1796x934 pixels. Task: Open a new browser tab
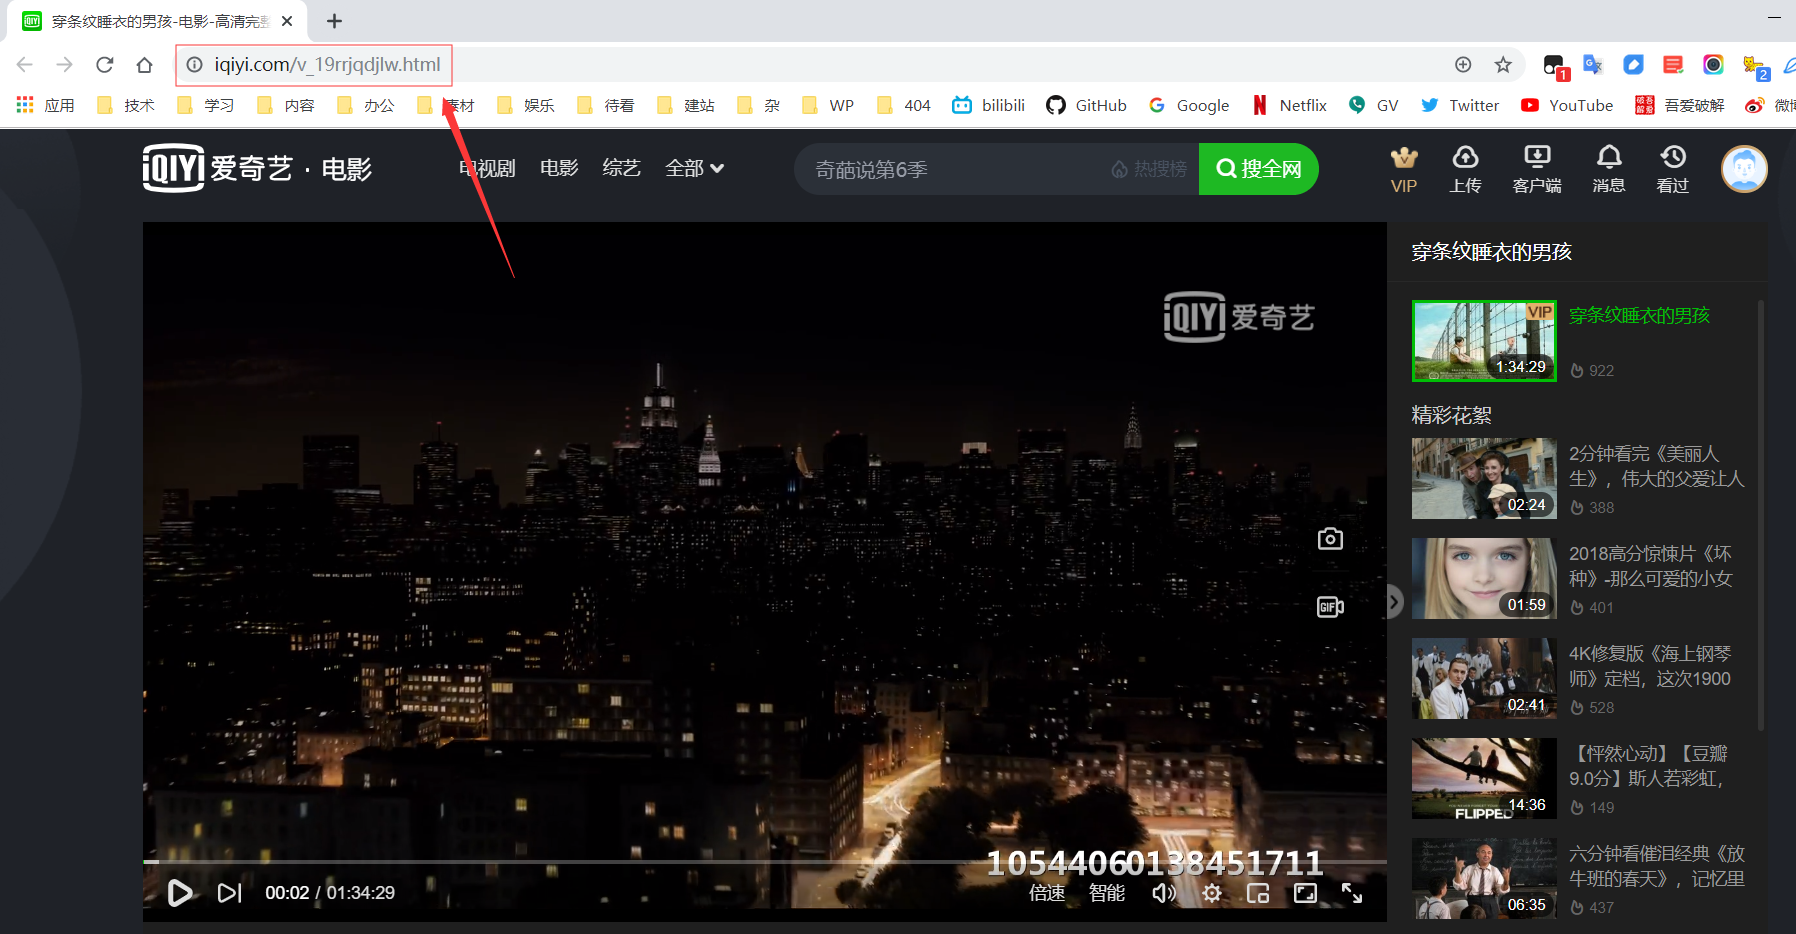334,21
